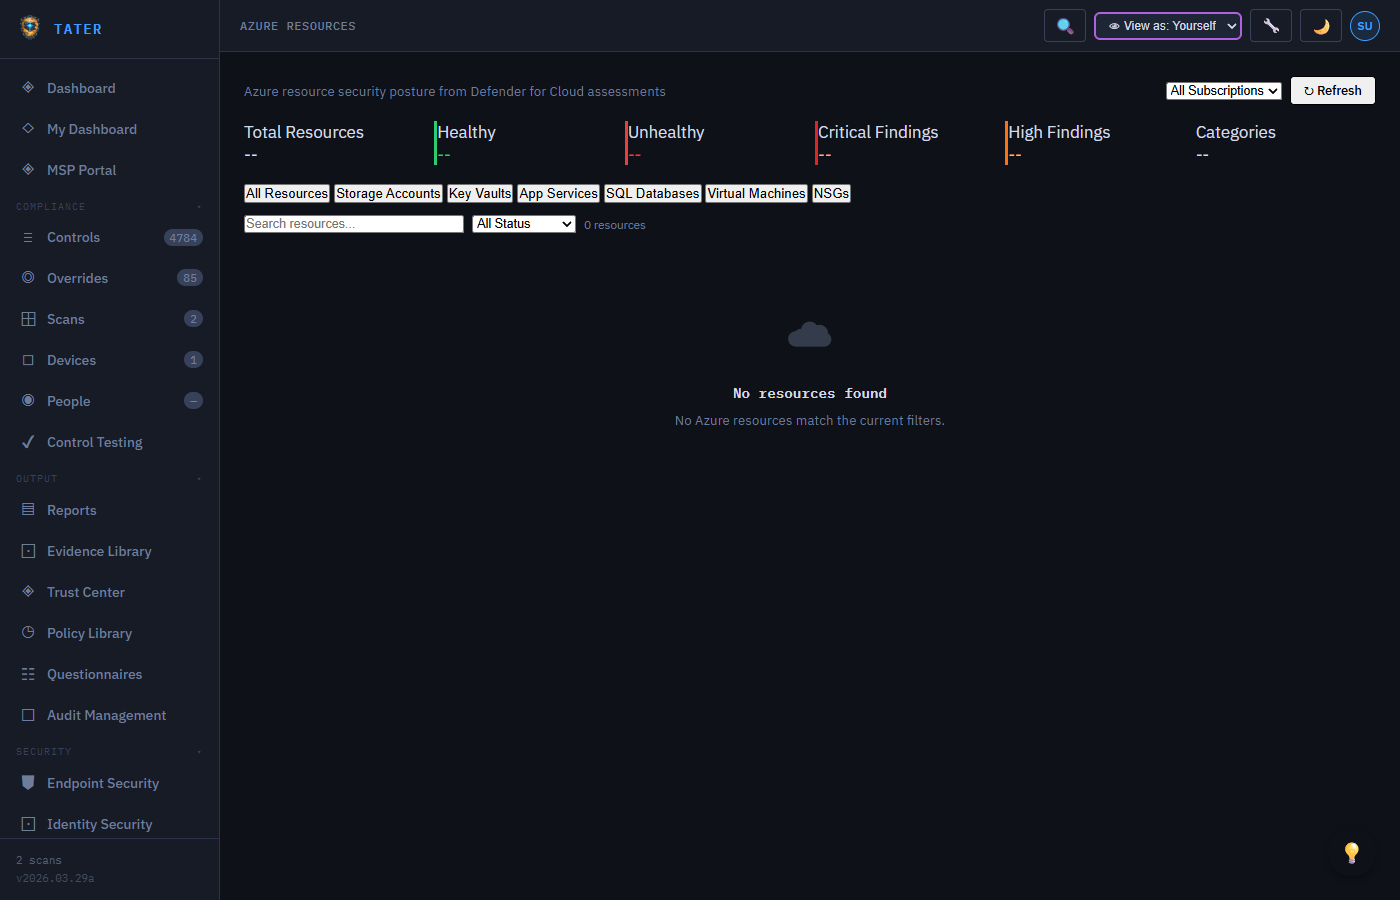The height and width of the screenshot is (900, 1400).
Task: Collapse the Compliance sidebar section
Action: coord(199,207)
